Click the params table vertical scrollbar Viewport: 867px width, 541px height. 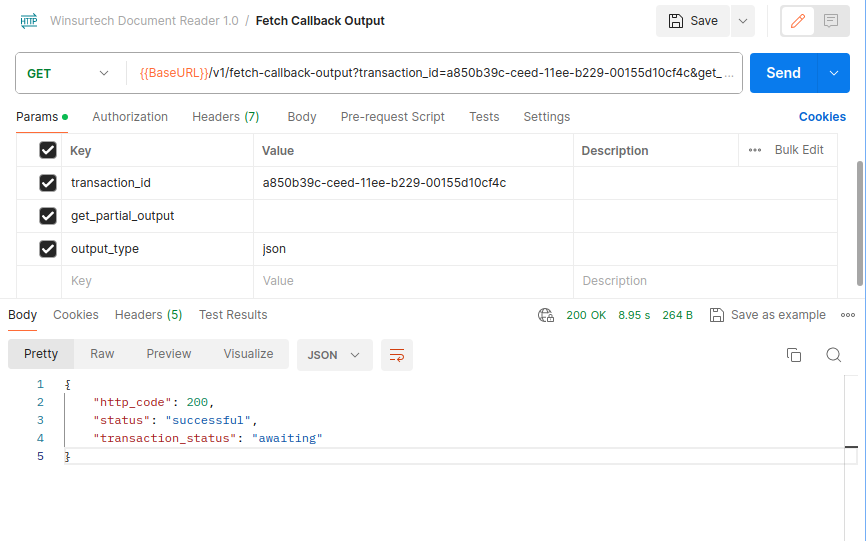pos(860,223)
